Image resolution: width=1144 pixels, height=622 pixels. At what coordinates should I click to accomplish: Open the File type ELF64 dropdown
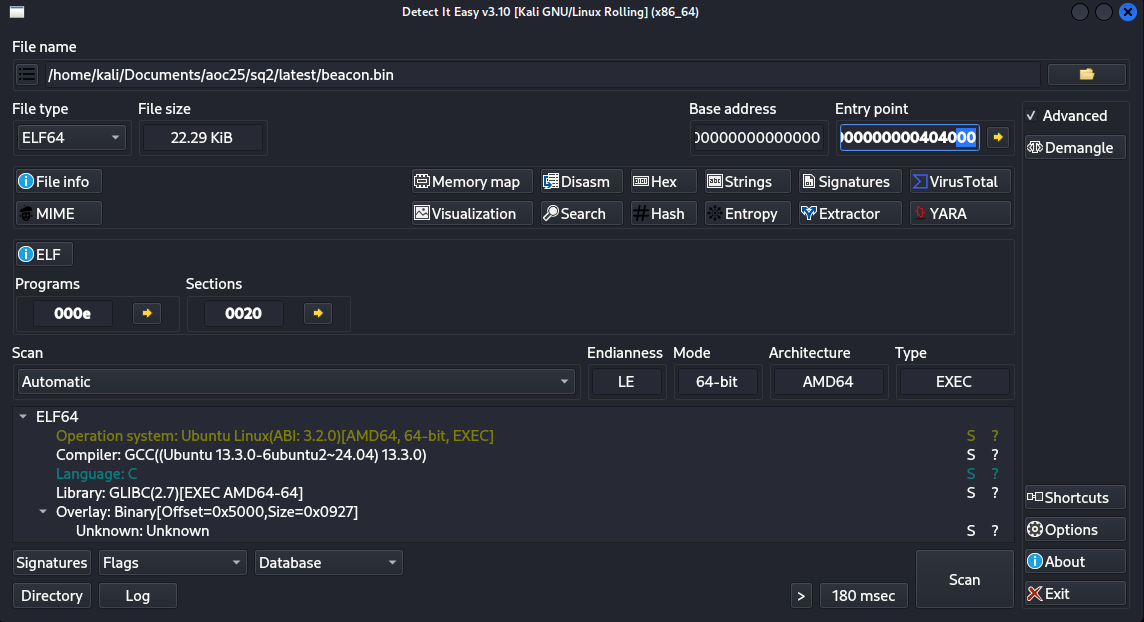(x=70, y=138)
